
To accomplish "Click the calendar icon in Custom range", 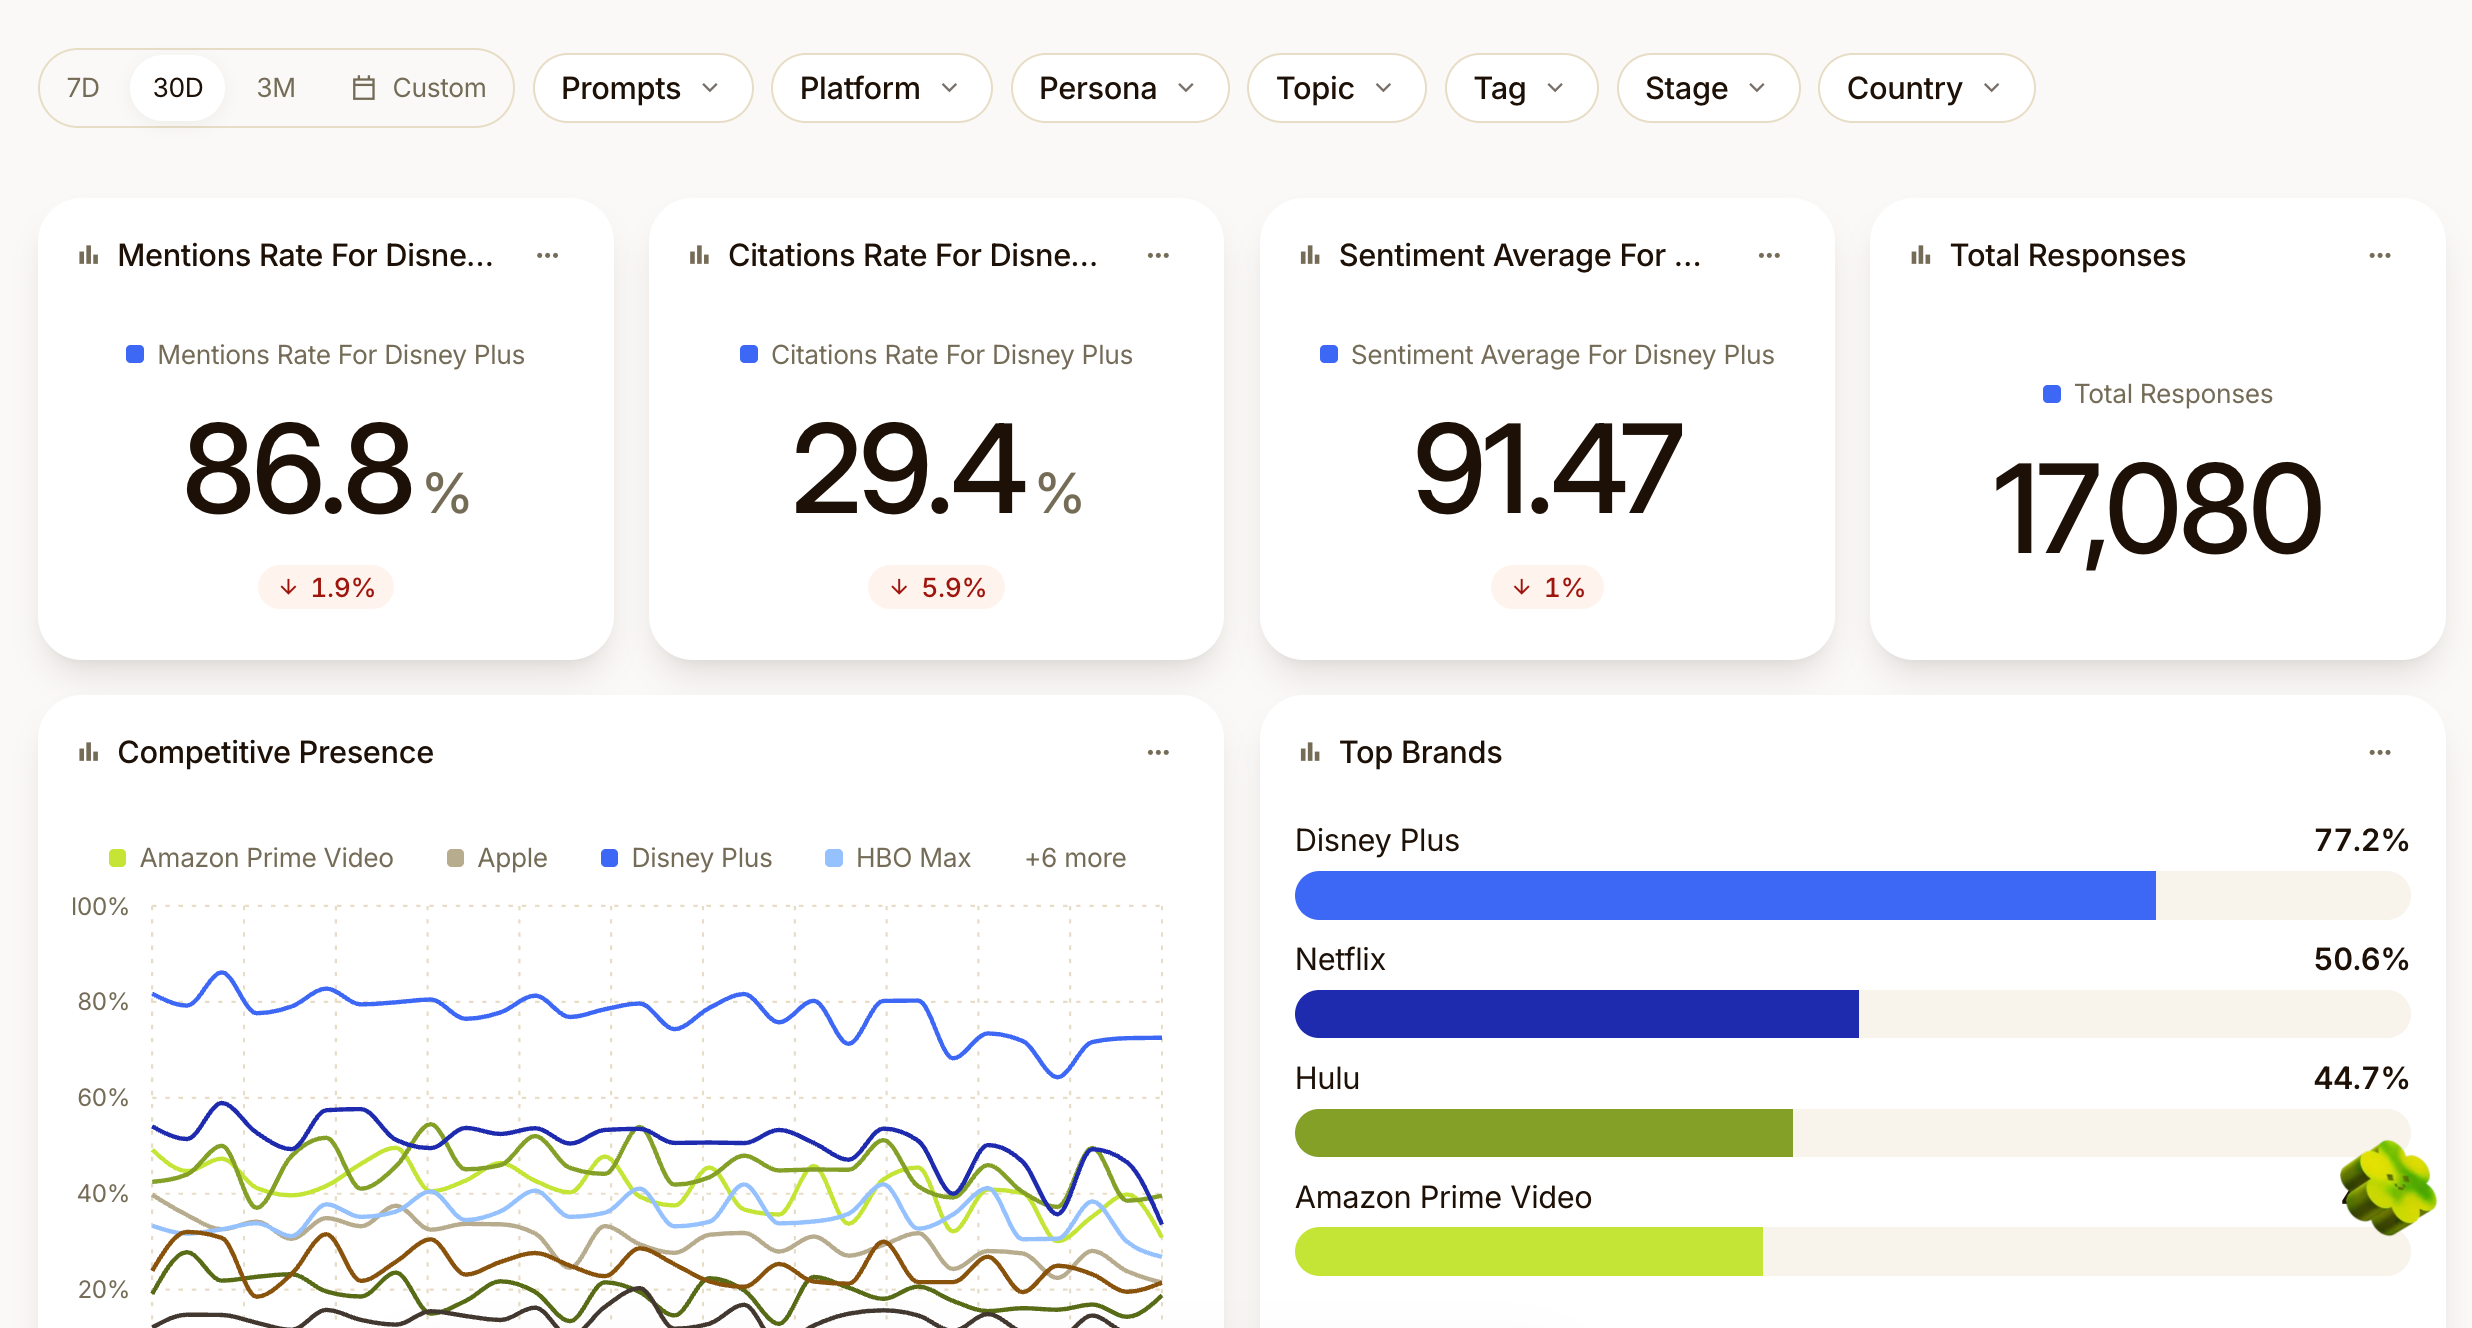I will pyautogui.click(x=364, y=88).
